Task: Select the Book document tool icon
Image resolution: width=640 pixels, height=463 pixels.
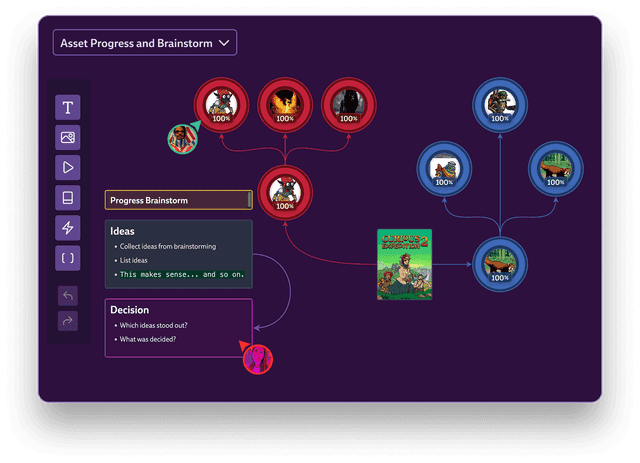Action: point(68,198)
